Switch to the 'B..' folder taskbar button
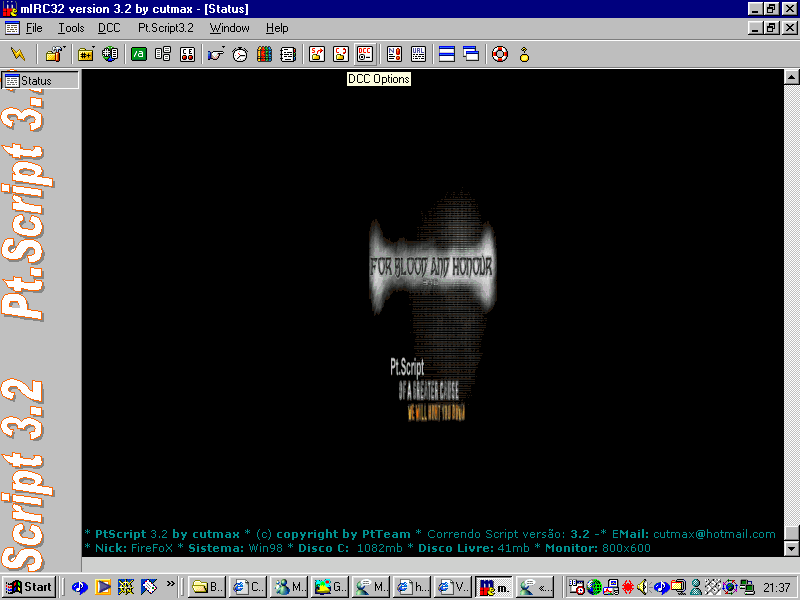The height and width of the screenshot is (600, 800). 206,587
